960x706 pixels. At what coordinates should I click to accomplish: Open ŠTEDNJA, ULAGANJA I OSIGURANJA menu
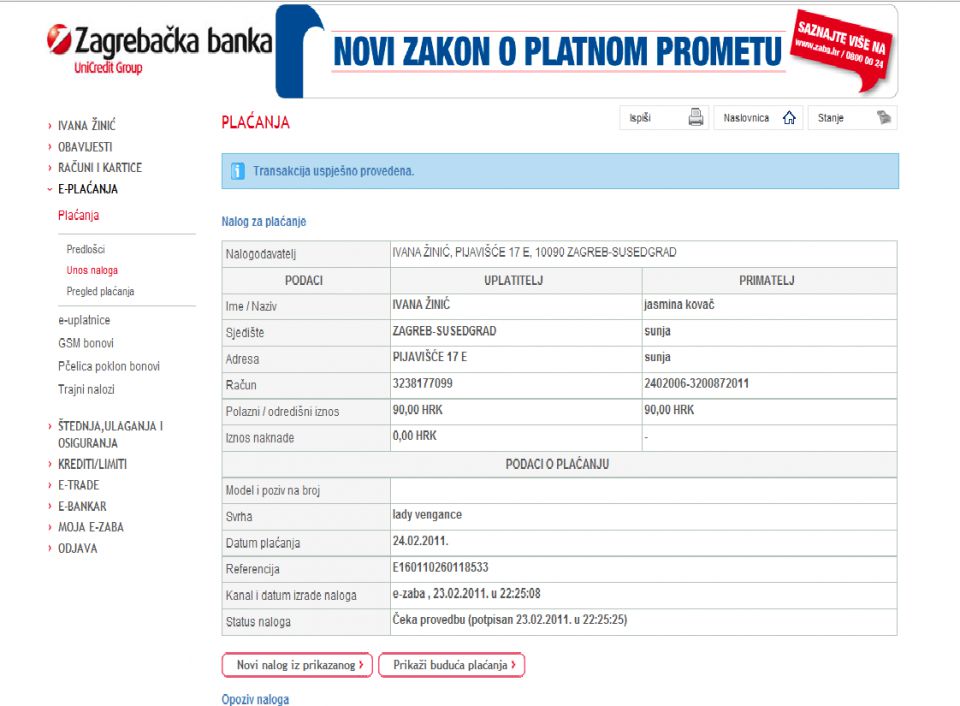[110, 435]
